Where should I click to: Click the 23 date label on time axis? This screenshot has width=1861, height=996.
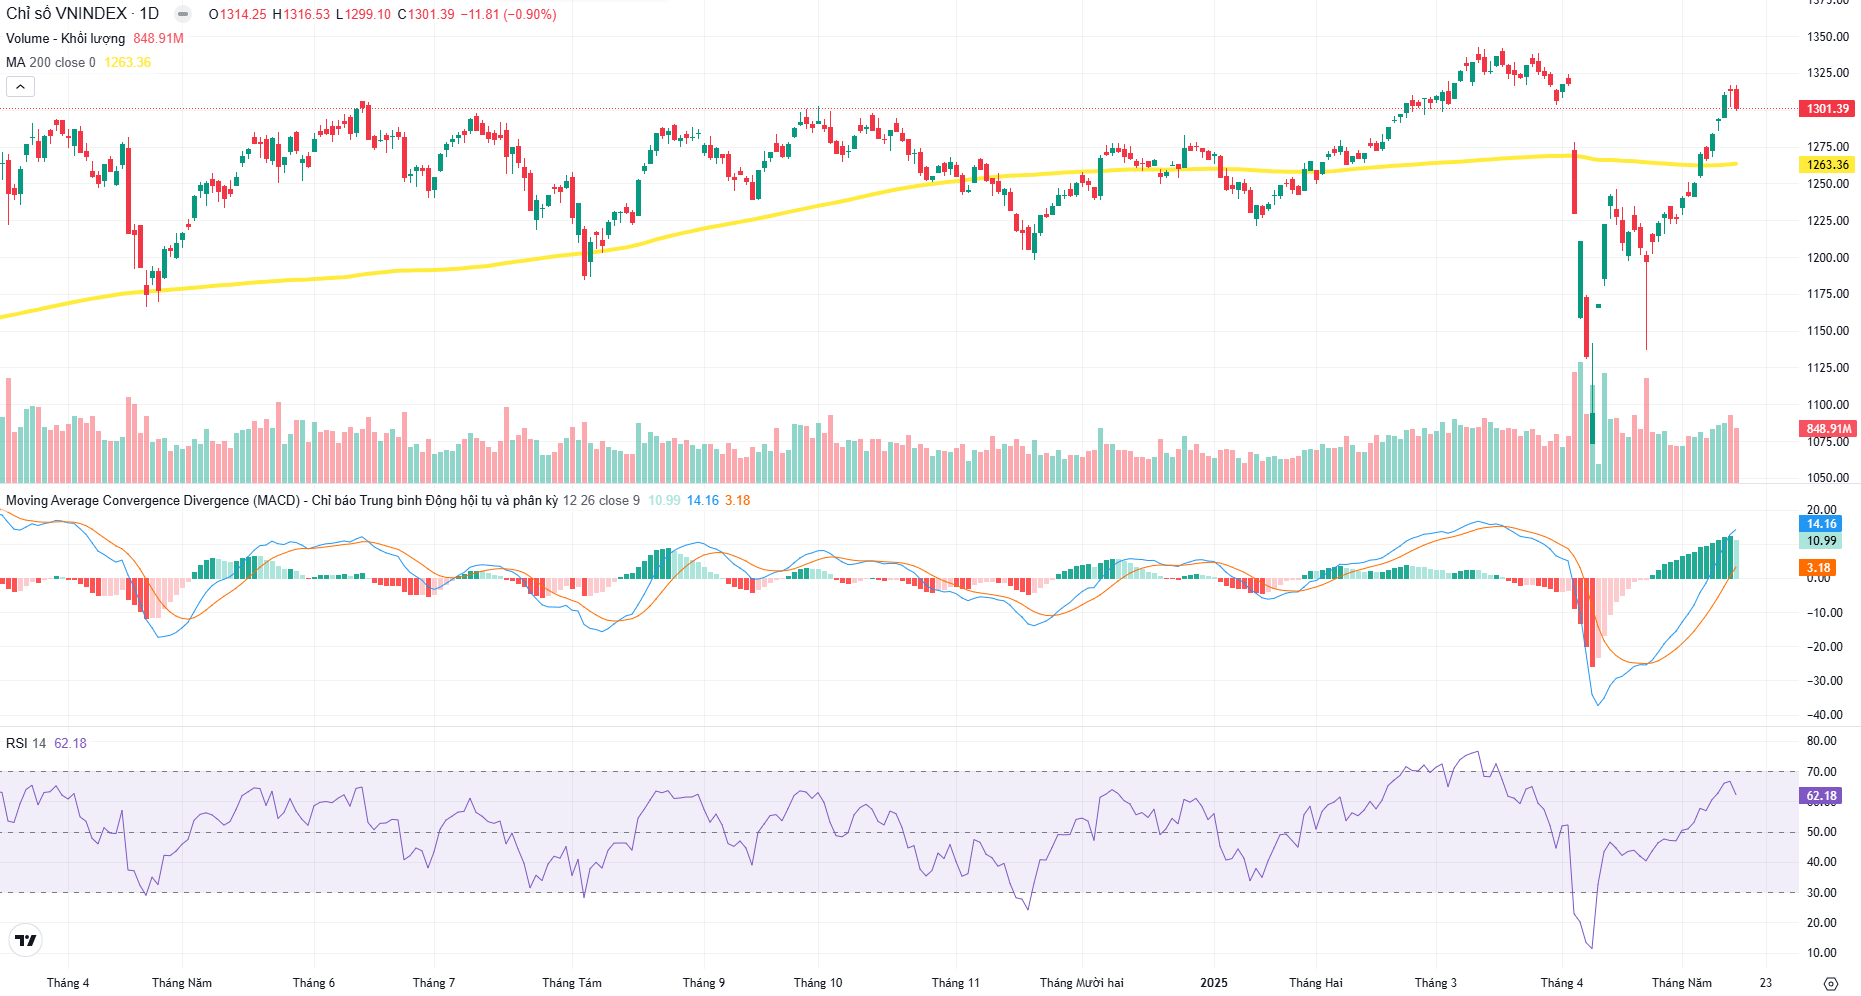coord(1766,983)
